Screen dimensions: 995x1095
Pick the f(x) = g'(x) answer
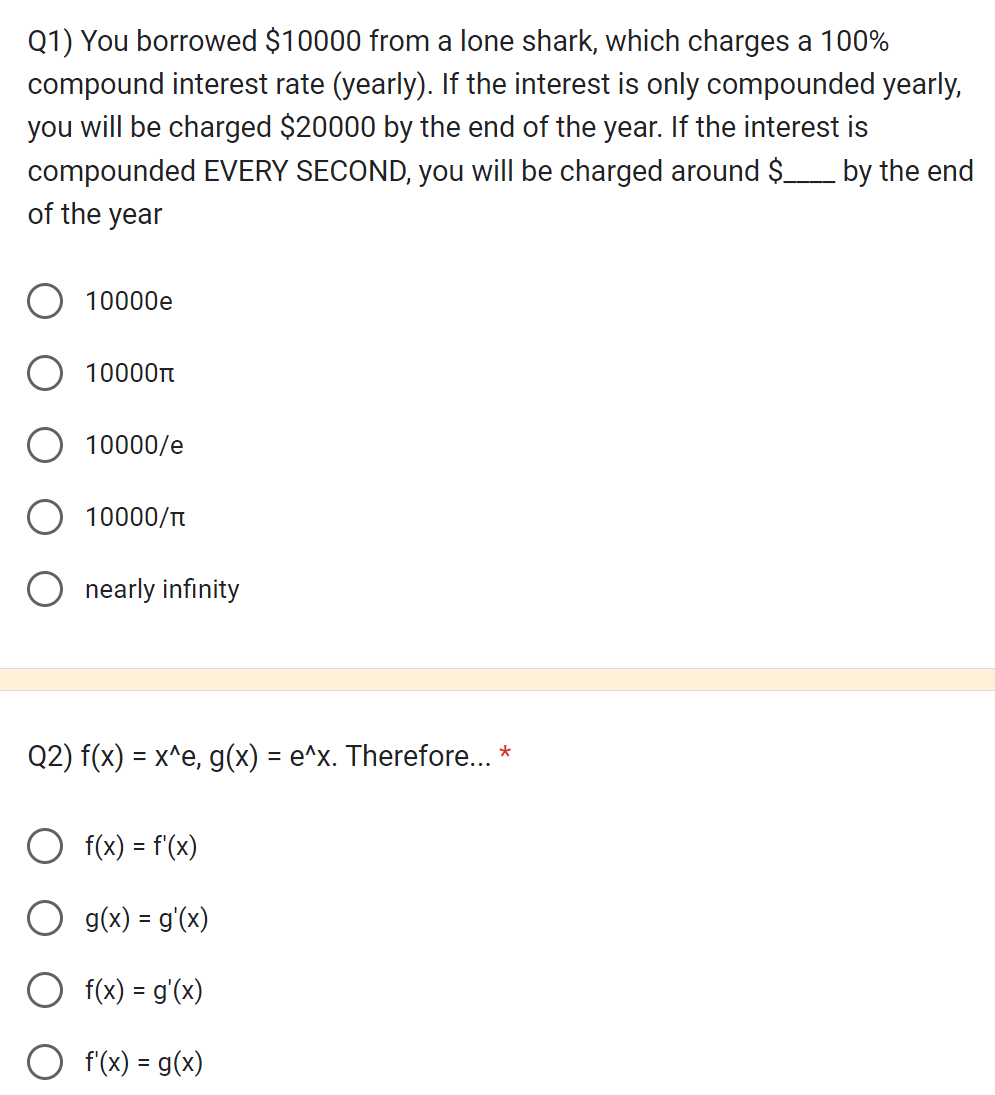[44, 990]
